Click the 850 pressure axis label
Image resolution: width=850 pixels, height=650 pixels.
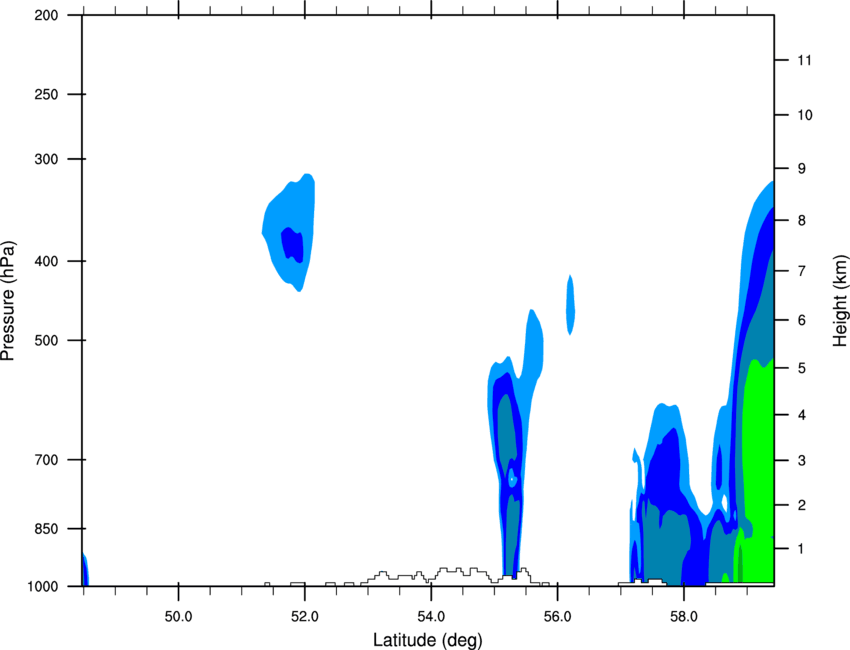coord(46,529)
